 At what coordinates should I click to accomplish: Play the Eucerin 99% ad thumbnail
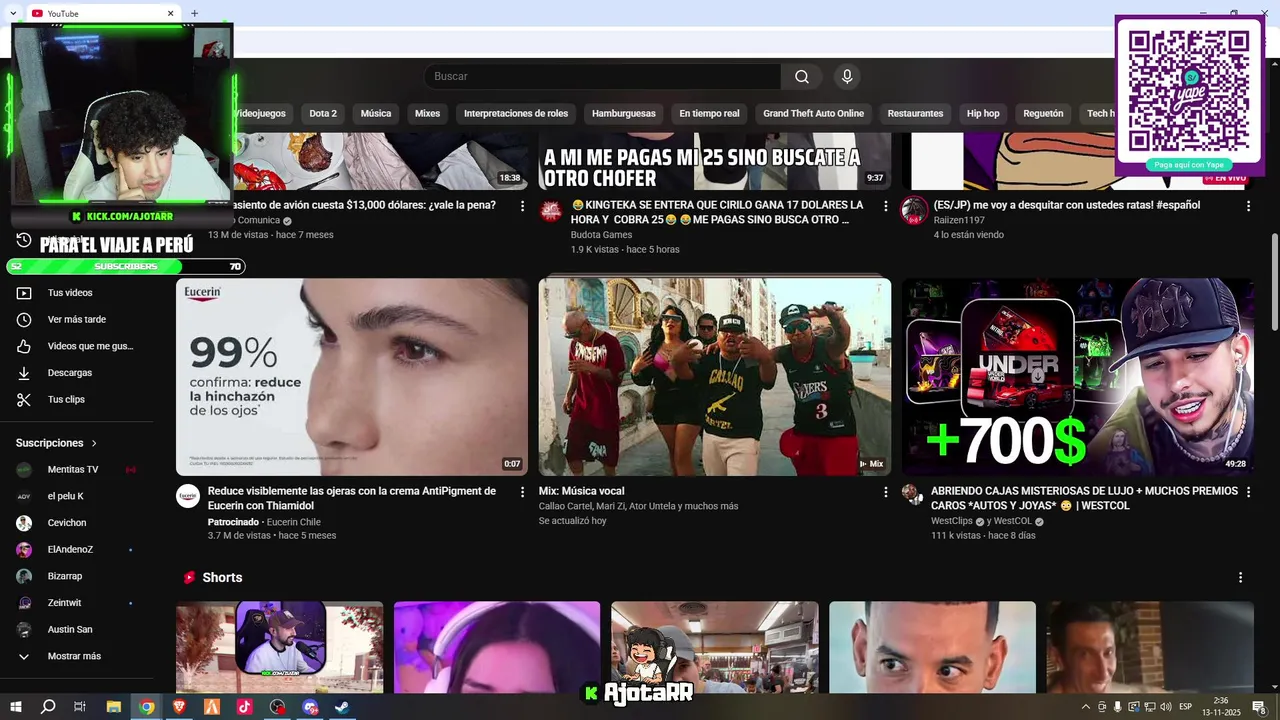352,377
